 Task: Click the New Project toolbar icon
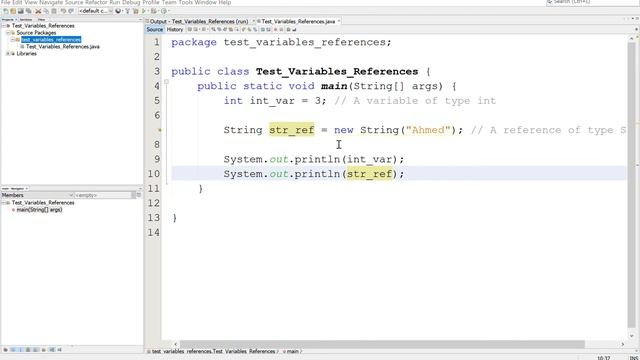tap(13, 11)
